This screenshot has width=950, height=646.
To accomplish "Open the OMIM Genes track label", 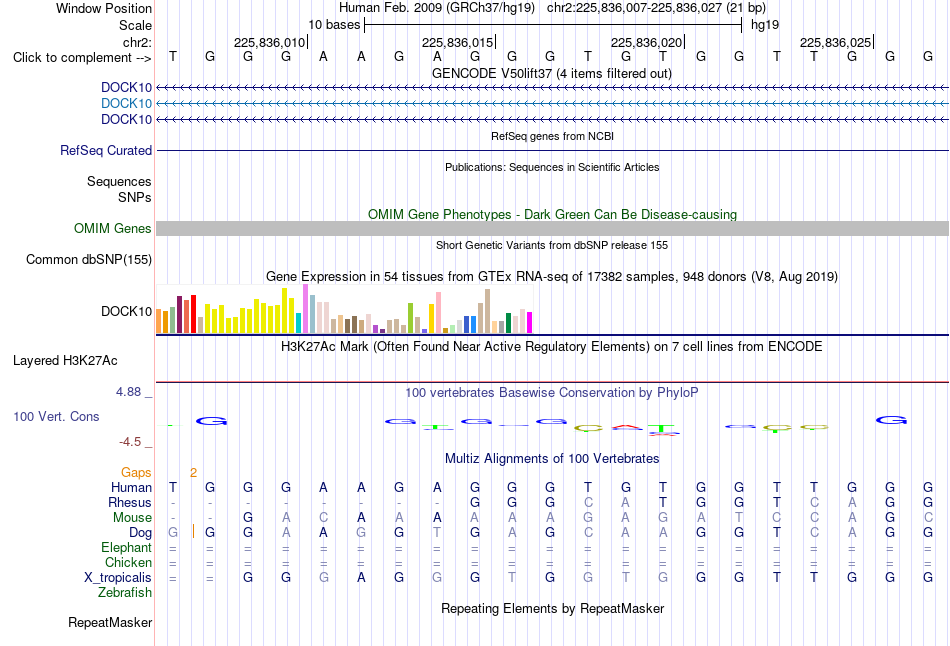I will [113, 228].
